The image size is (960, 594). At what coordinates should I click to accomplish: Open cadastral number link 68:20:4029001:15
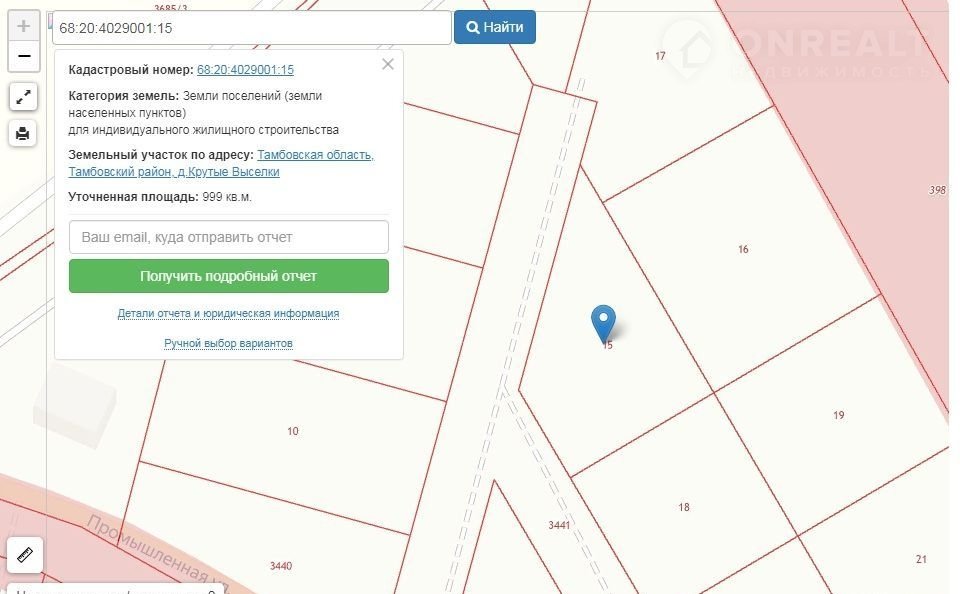(x=245, y=70)
